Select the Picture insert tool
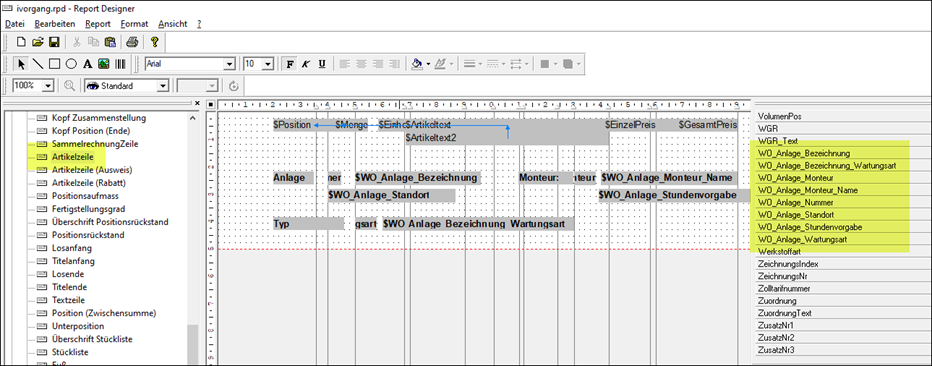 [103, 64]
